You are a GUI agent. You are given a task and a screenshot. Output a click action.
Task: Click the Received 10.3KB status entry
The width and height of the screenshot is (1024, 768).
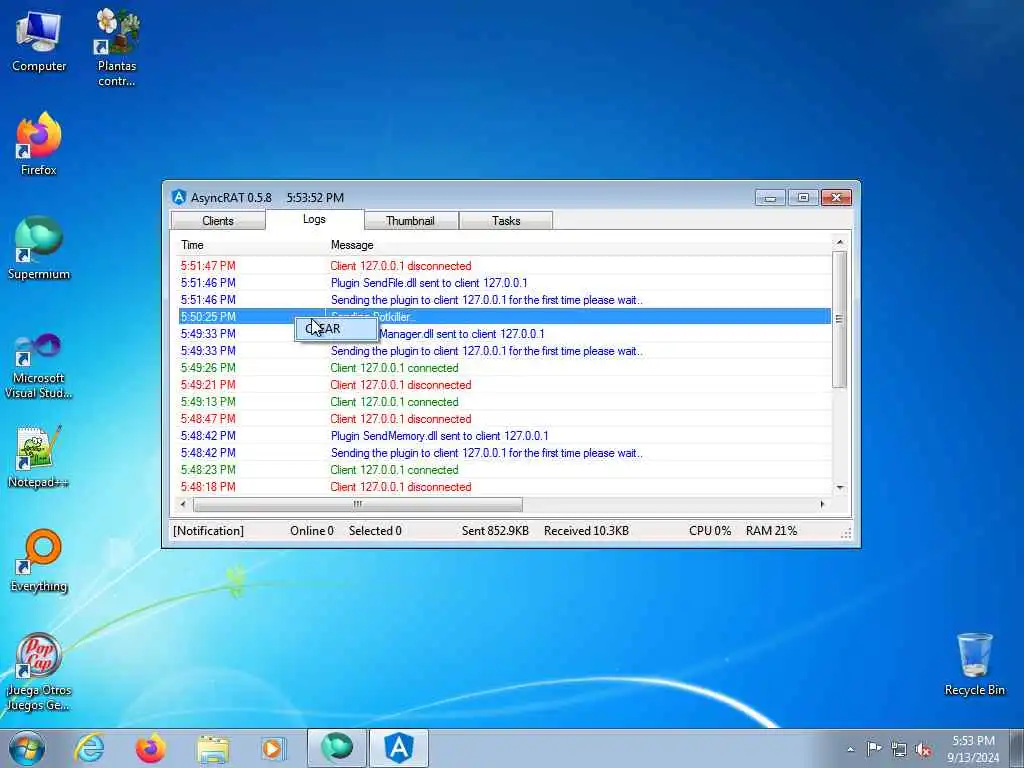pyautogui.click(x=586, y=531)
